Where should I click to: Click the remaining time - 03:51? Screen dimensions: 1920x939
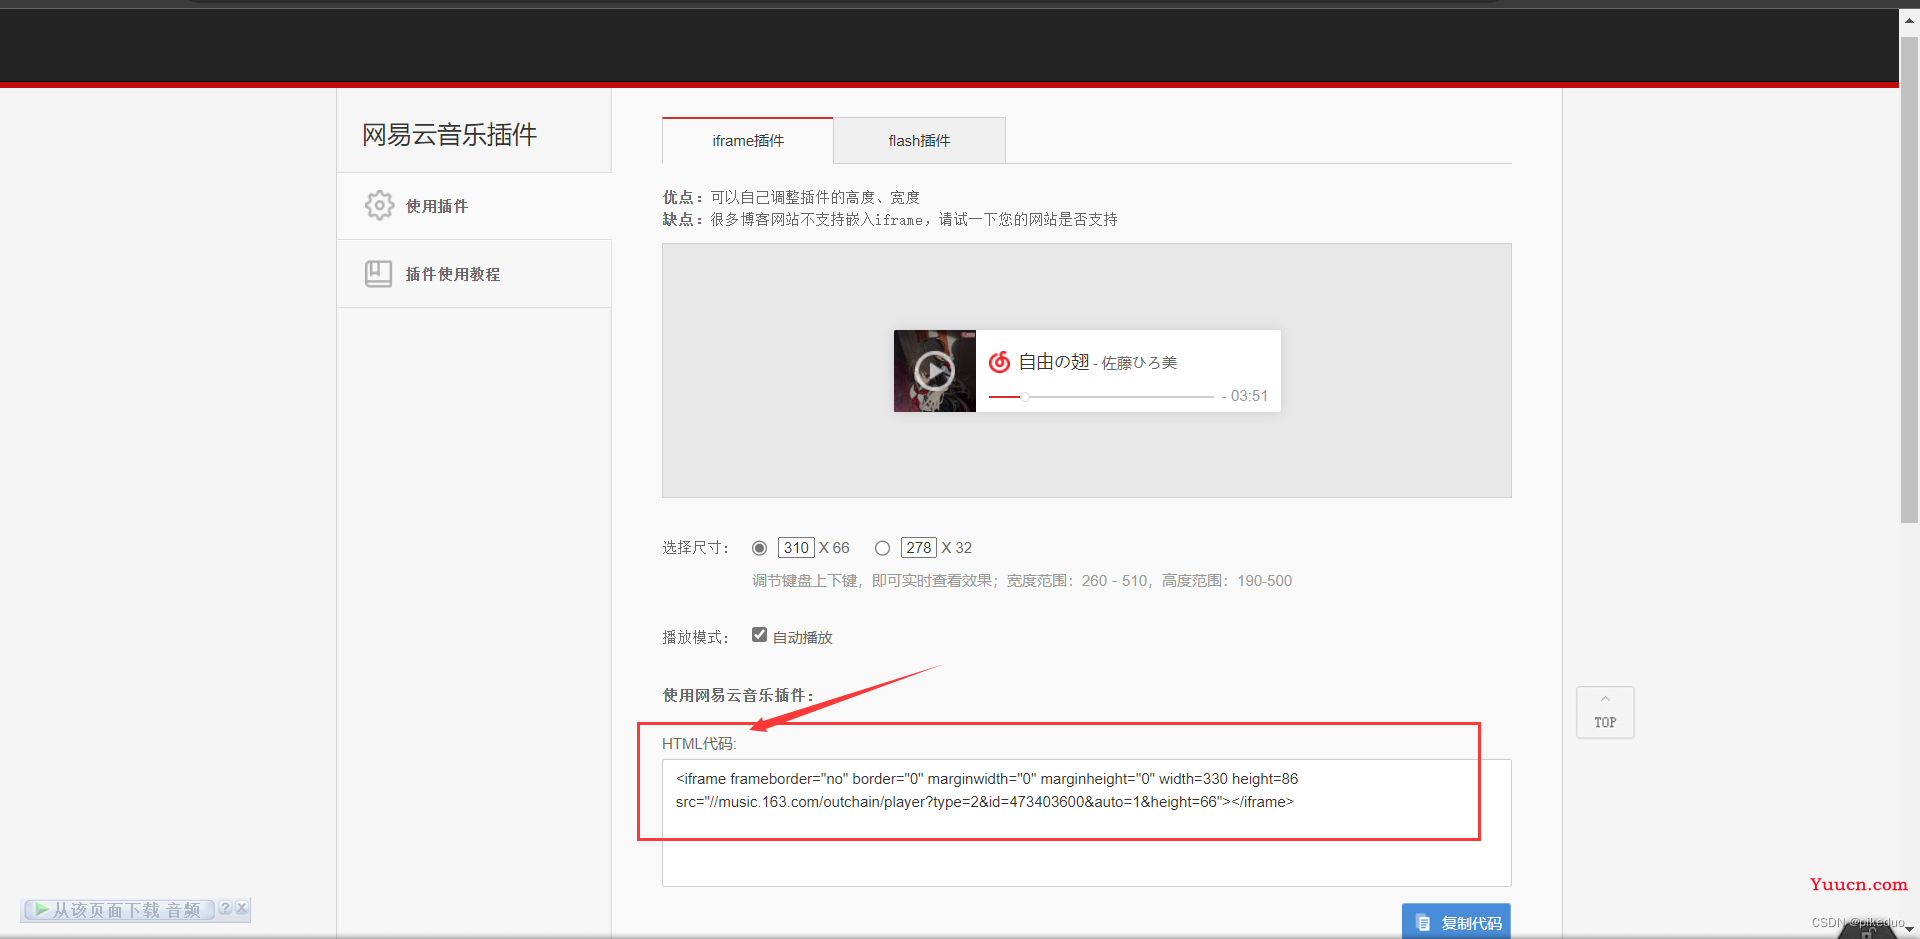(x=1244, y=396)
